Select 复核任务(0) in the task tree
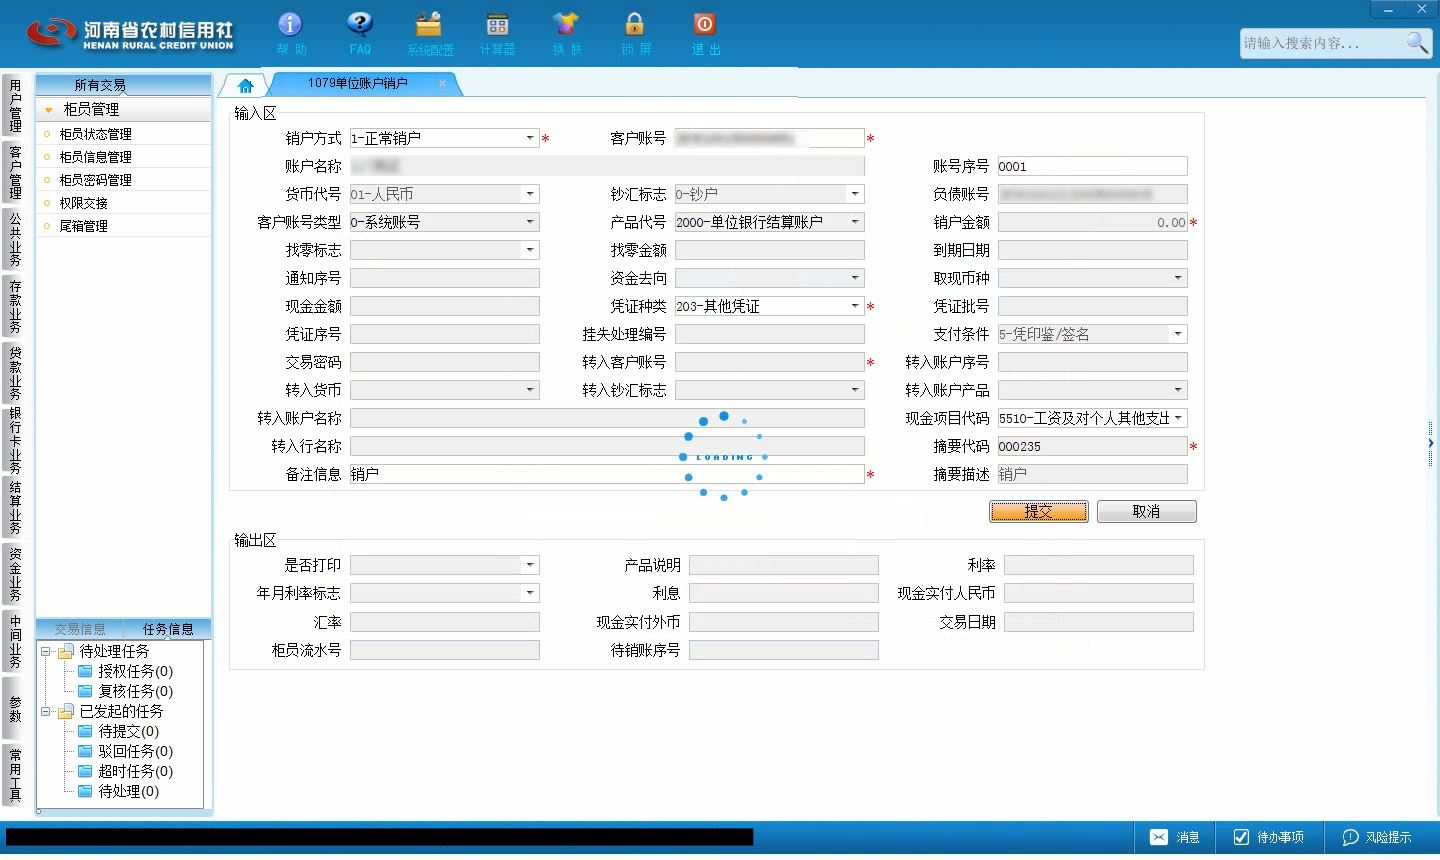 [x=135, y=691]
